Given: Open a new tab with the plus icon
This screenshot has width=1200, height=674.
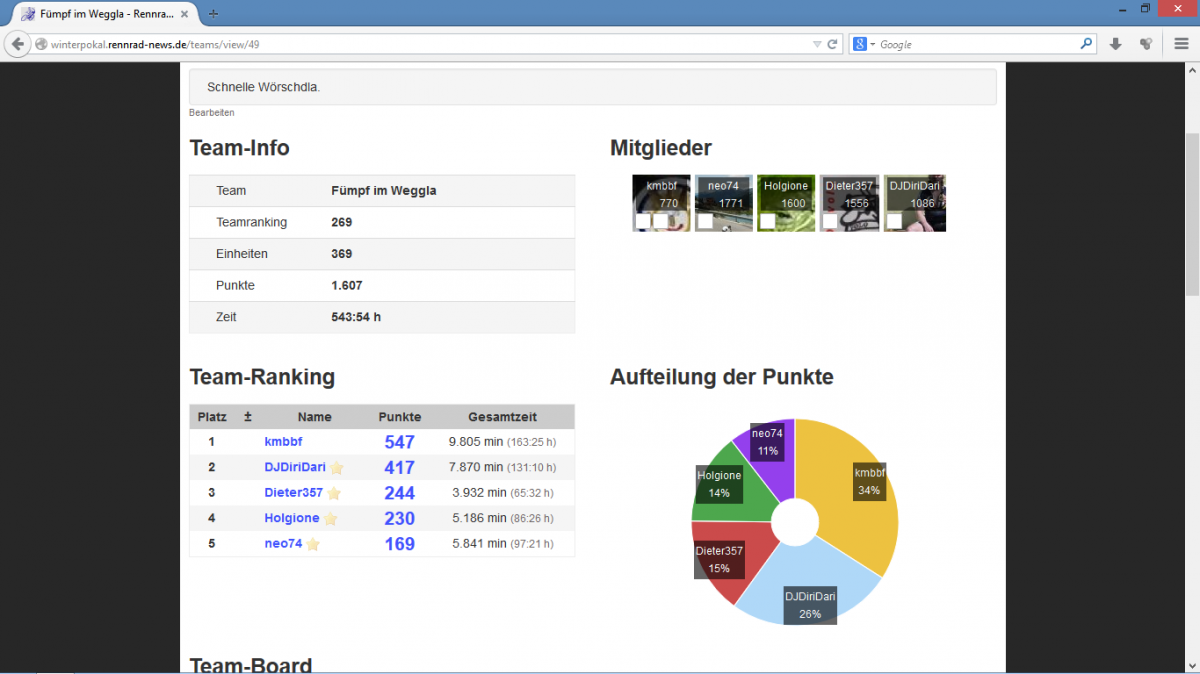Looking at the screenshot, I should pyautogui.click(x=213, y=13).
